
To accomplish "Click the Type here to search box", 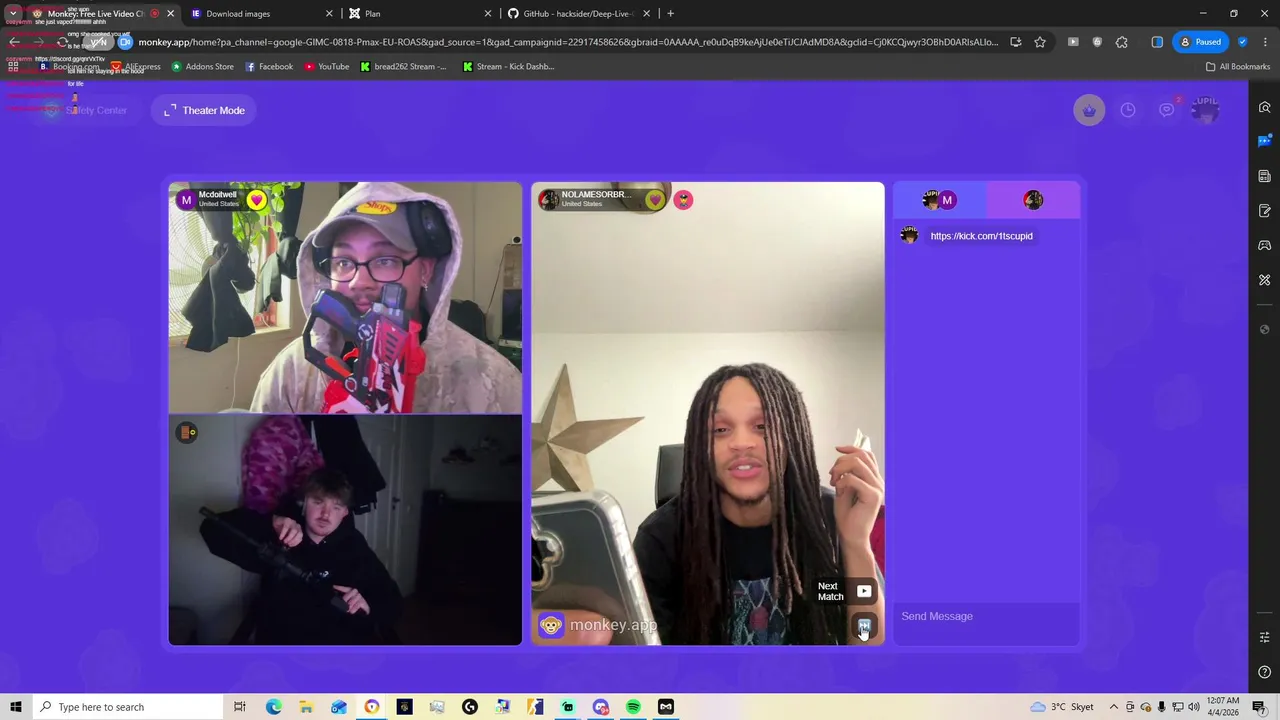I will (x=128, y=707).
